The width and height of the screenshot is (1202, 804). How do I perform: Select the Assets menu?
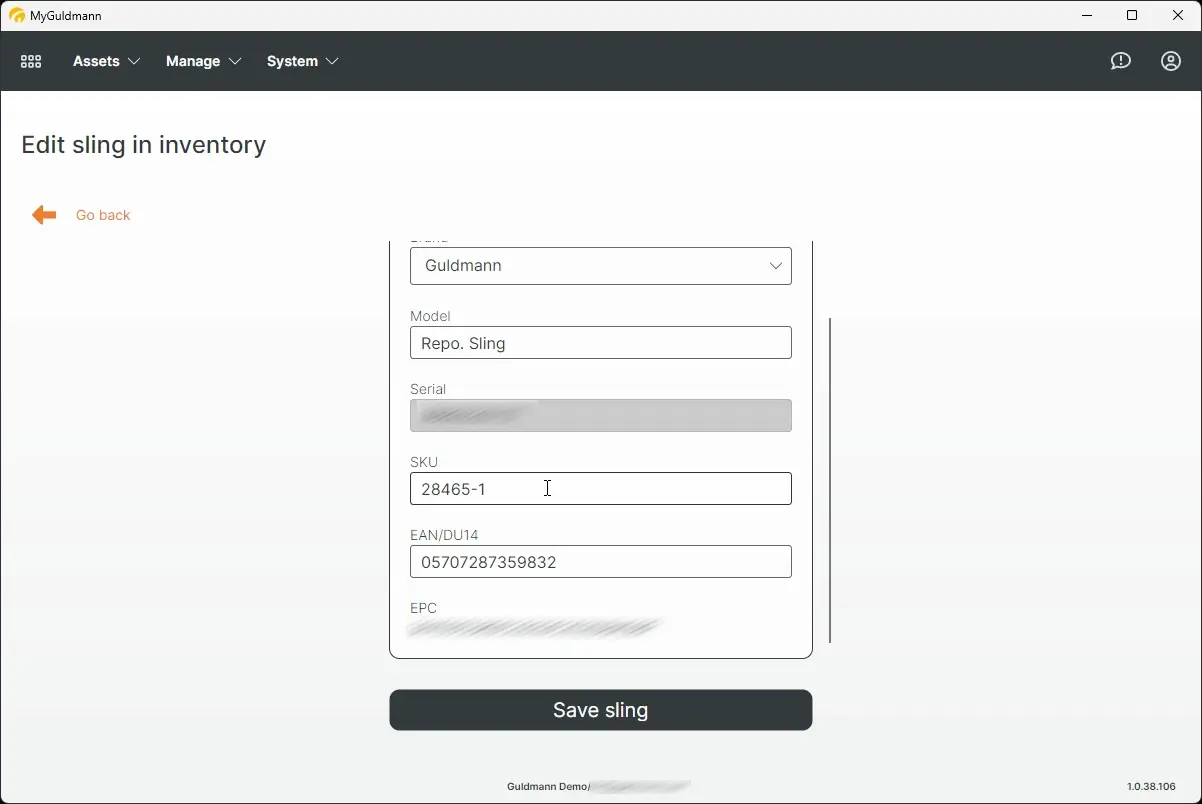click(x=95, y=61)
